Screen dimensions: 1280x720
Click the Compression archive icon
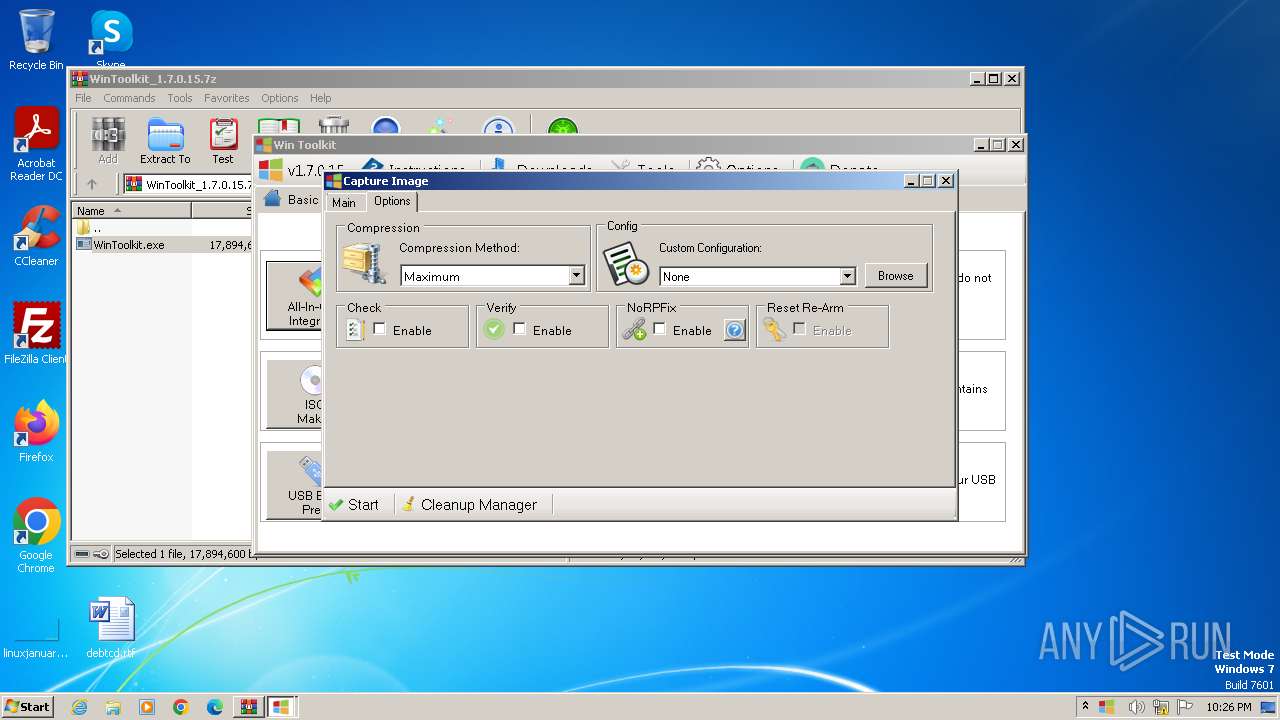click(x=363, y=263)
